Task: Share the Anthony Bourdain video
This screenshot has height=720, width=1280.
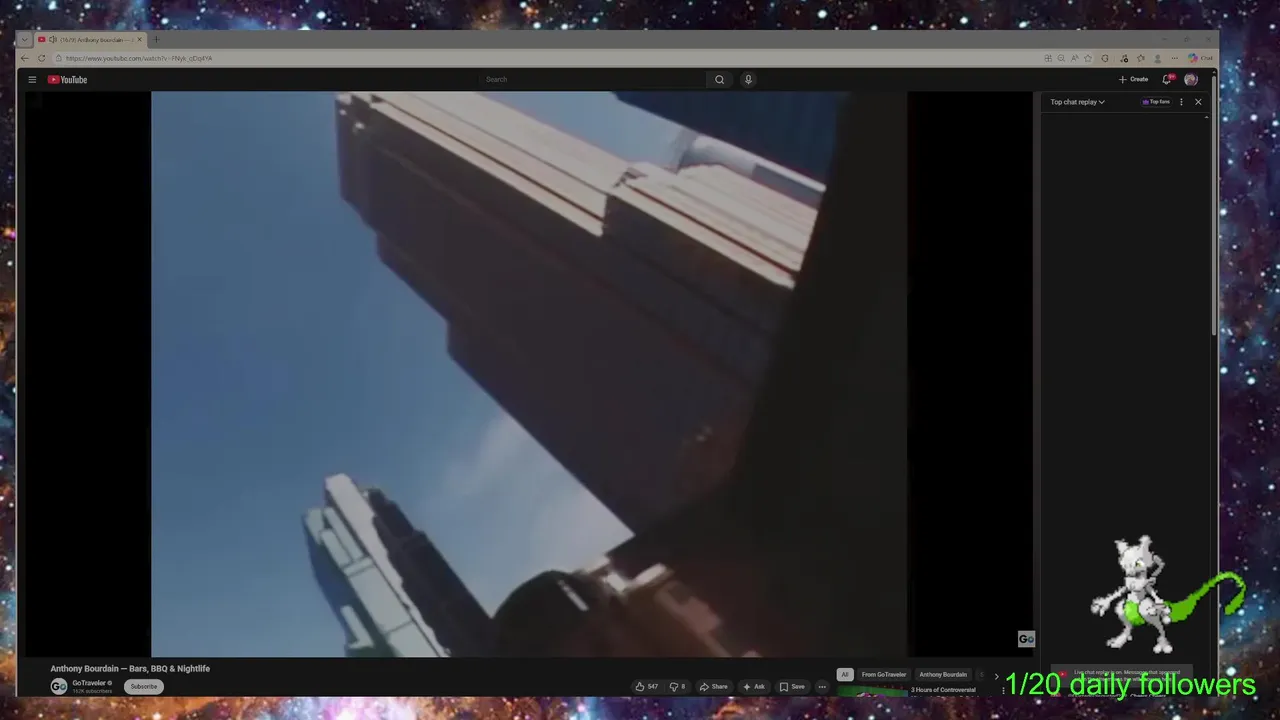Action: (x=713, y=687)
